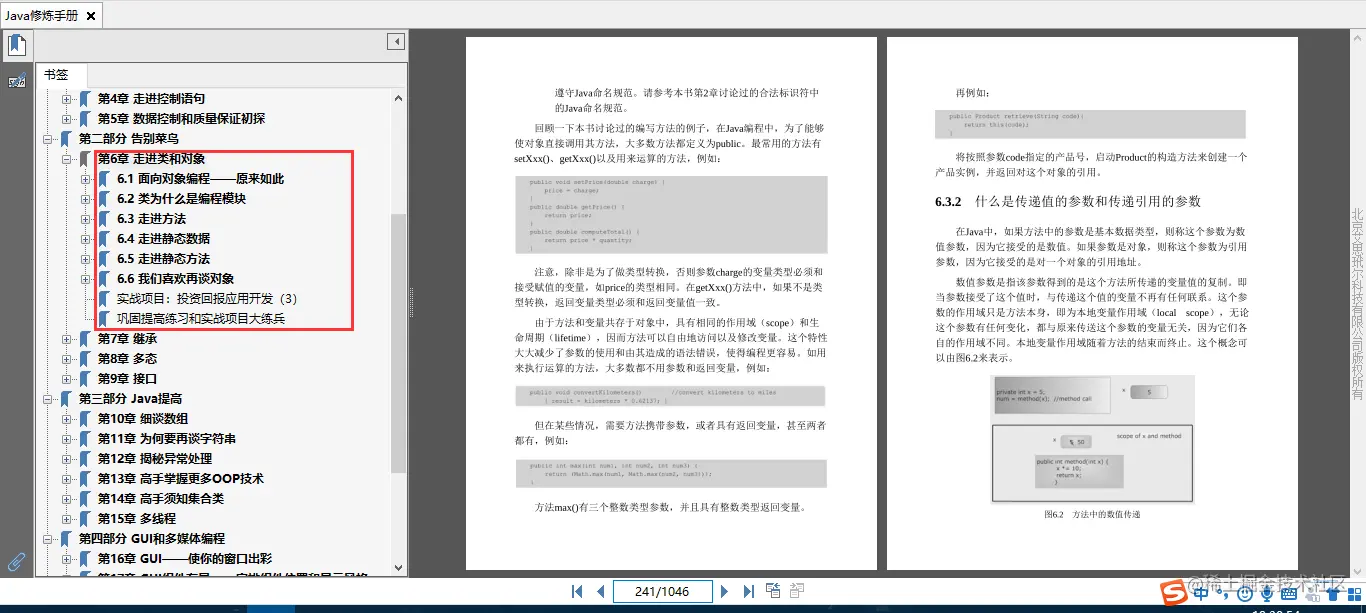
Task: Open the Sogou toolbox grid icon
Action: (1354, 594)
